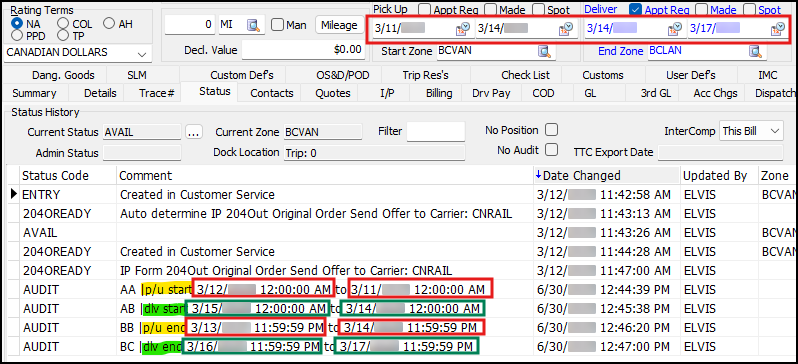Viewport: 798px width, 364px height.
Task: Switch to the Summary tab
Action: pyautogui.click(x=34, y=93)
